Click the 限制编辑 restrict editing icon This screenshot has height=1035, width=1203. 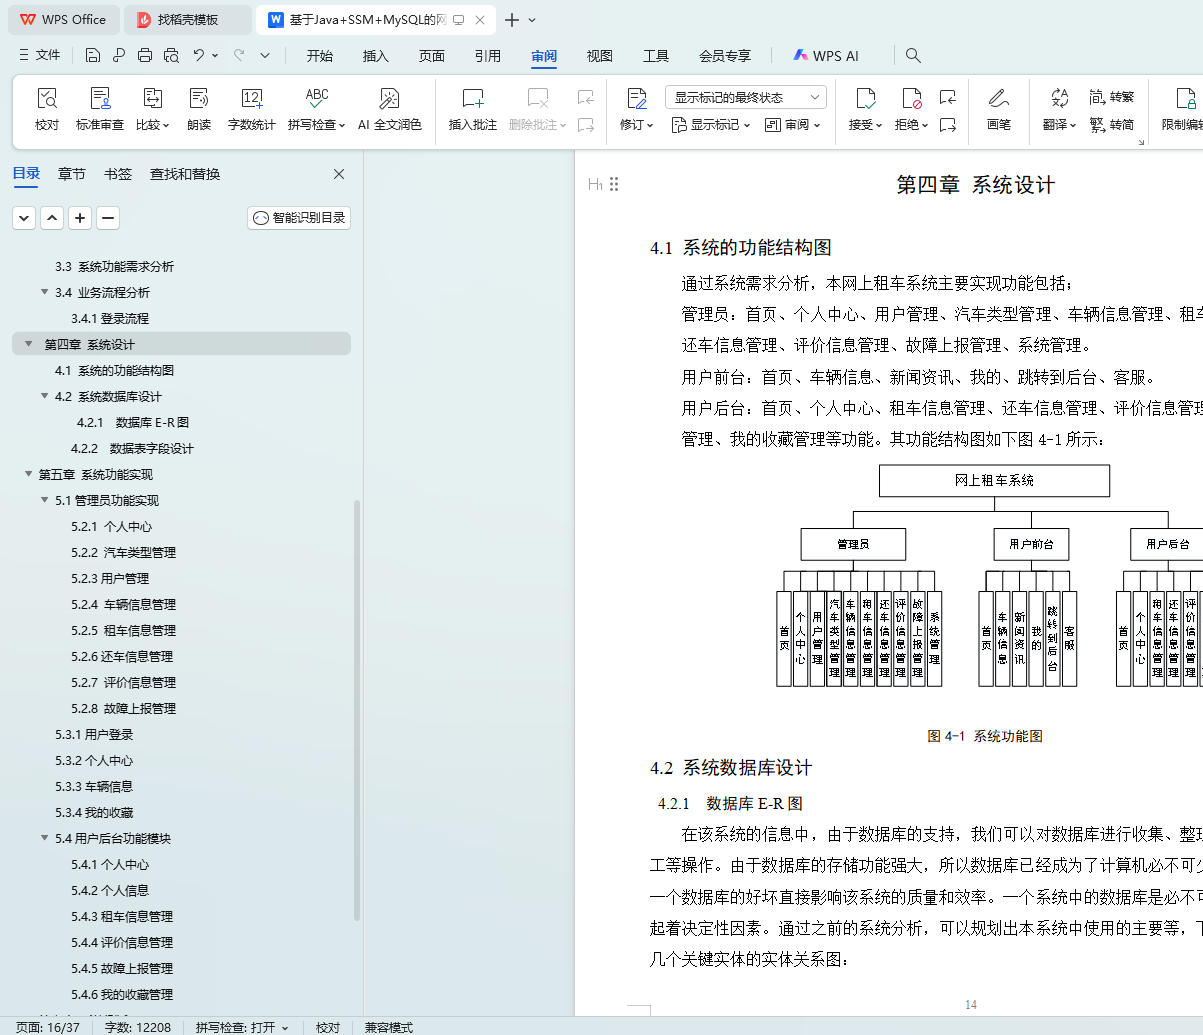click(x=1186, y=98)
